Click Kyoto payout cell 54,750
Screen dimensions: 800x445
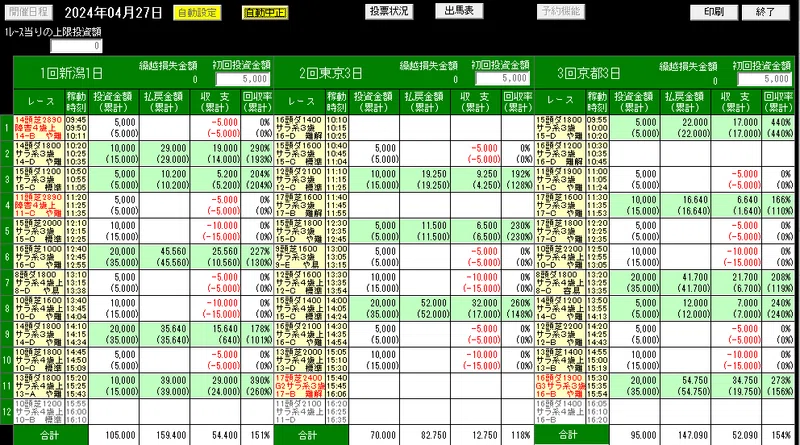pos(685,386)
